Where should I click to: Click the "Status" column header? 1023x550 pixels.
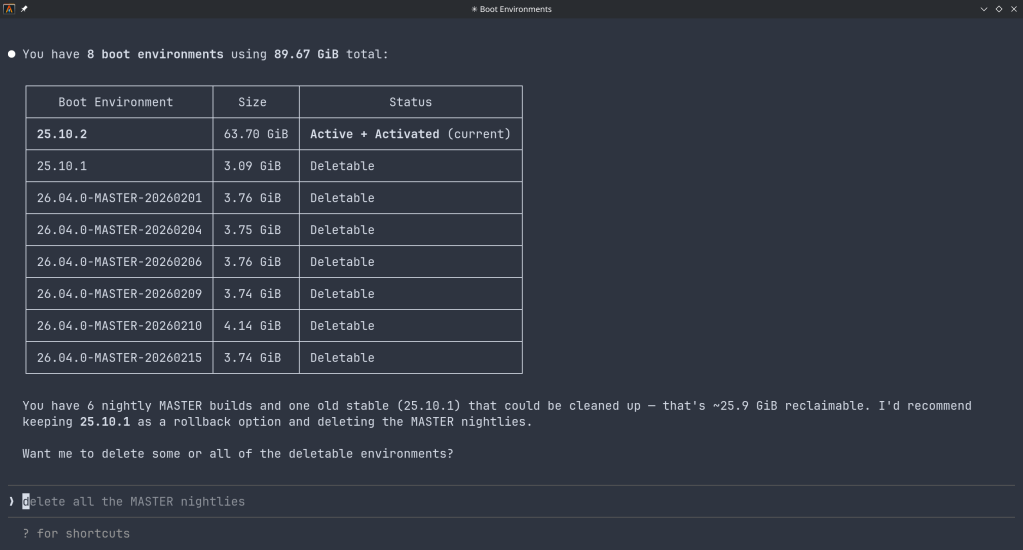410,102
